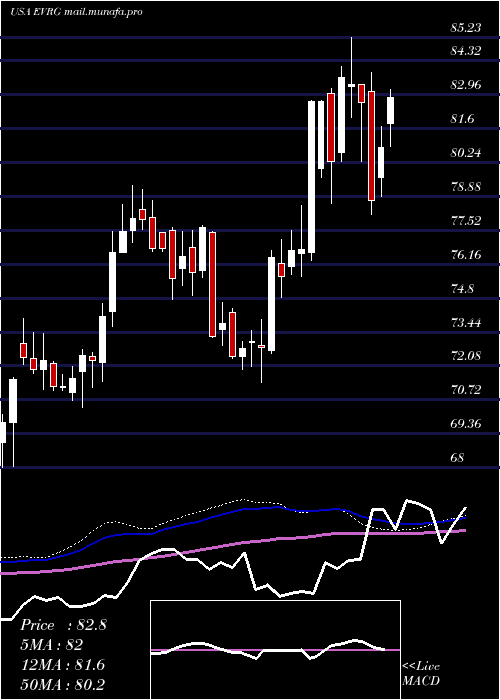The width and height of the screenshot is (500, 700).
Task: Click the '5MA : 82' readout
Action: point(51,645)
